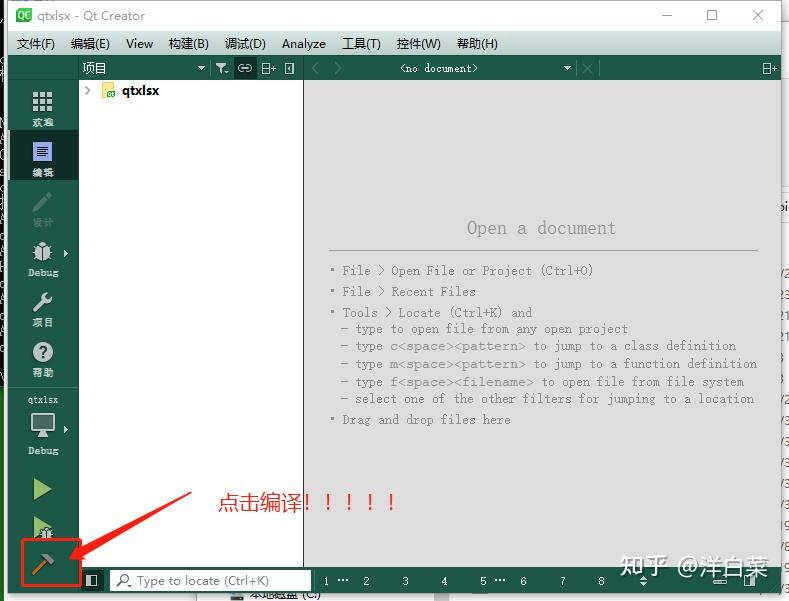
Task: Click the Type to locate input field
Action: [210, 580]
